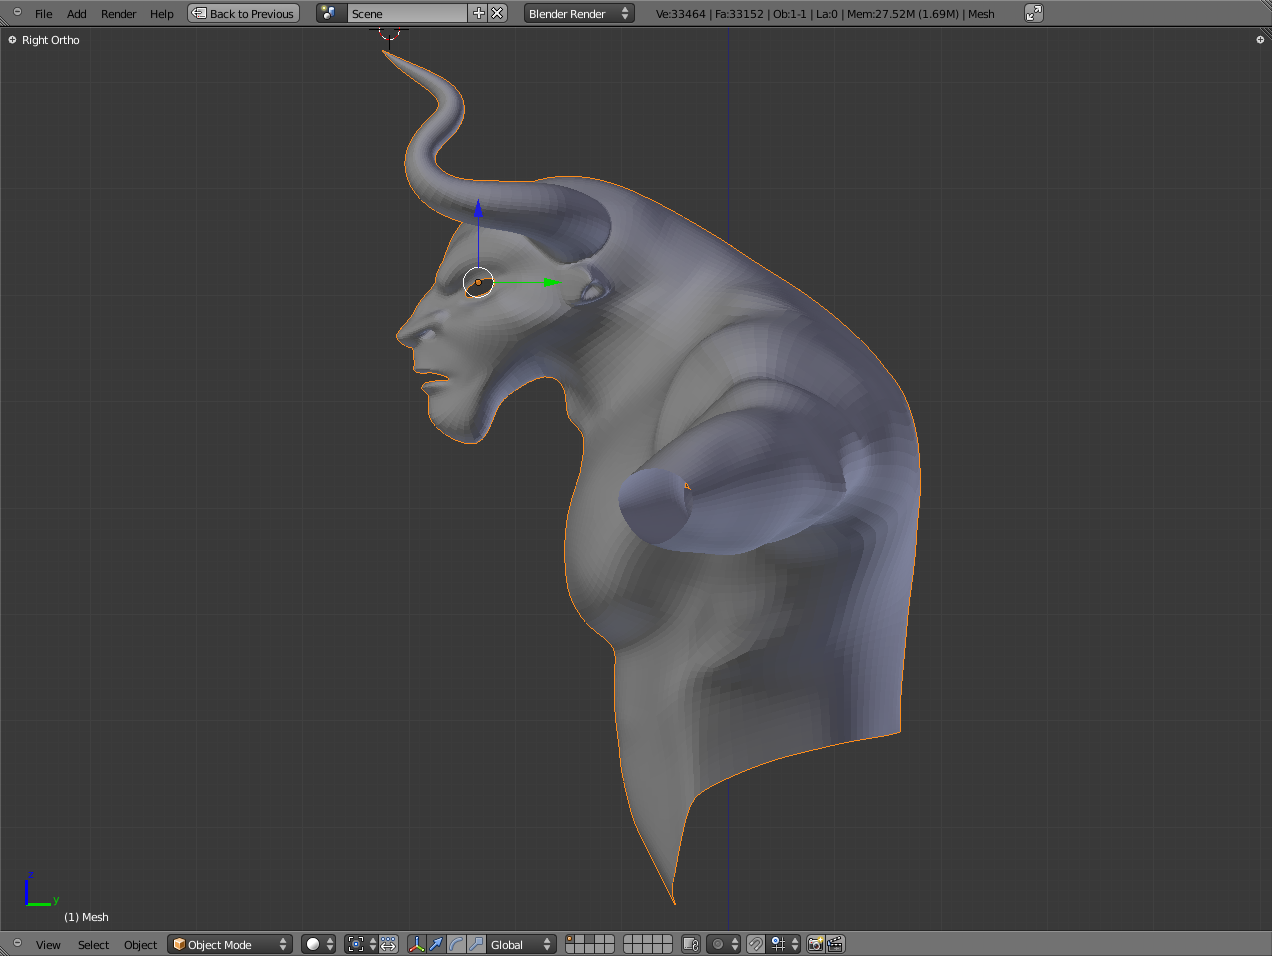Open the viewport shading sphere selector
Screen dimensions: 1272x956
pos(313,944)
